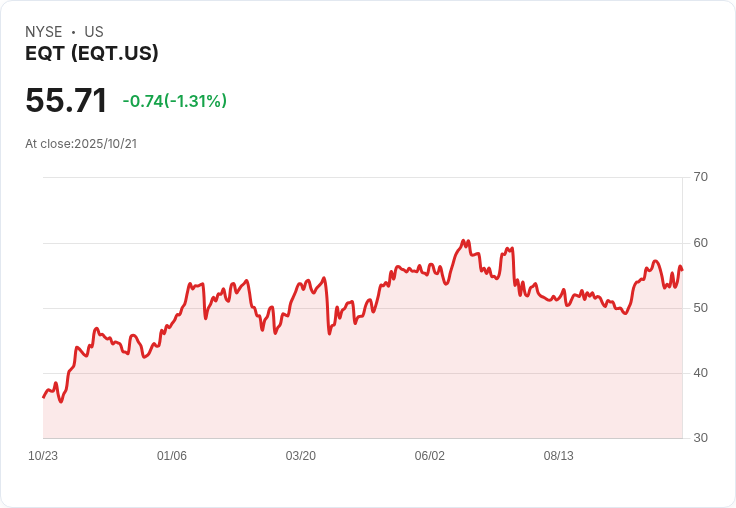The width and height of the screenshot is (736, 508).
Task: Pick the 06/02 date on the axis
Action: (430, 456)
